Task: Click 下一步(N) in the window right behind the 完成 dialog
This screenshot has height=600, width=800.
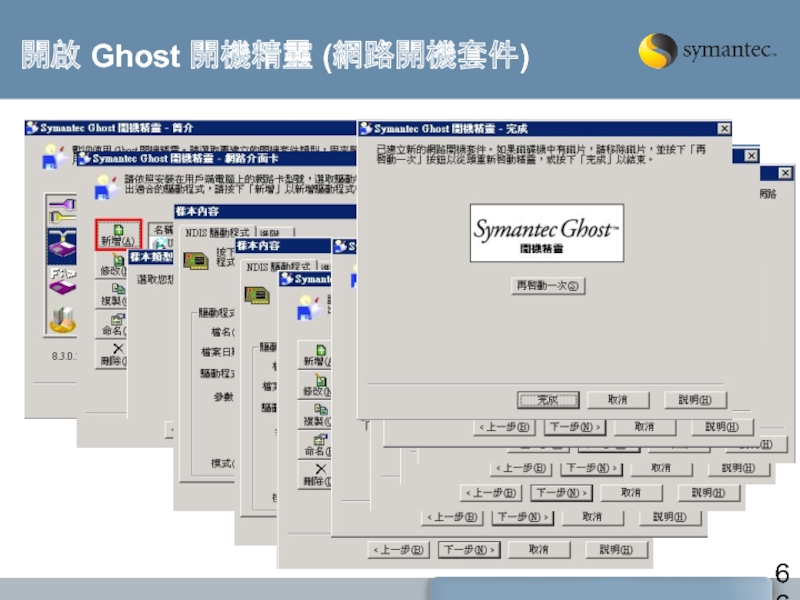Action: click(x=575, y=427)
